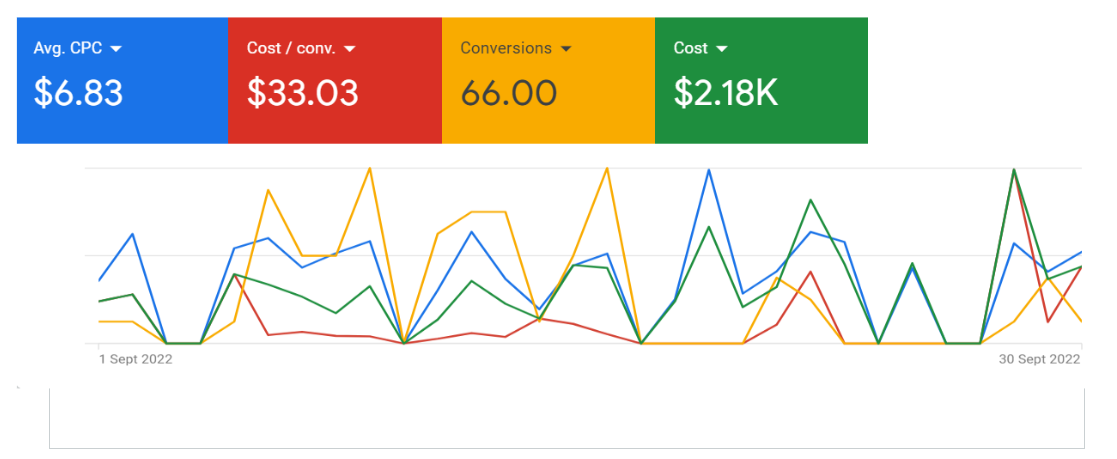Click the $2.18K total cost value

(x=725, y=93)
